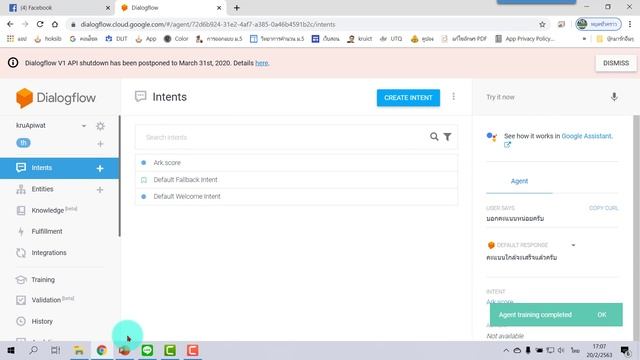Open the App Privacy Policy bookmark
This screenshot has height=360, width=640.
[525, 39]
